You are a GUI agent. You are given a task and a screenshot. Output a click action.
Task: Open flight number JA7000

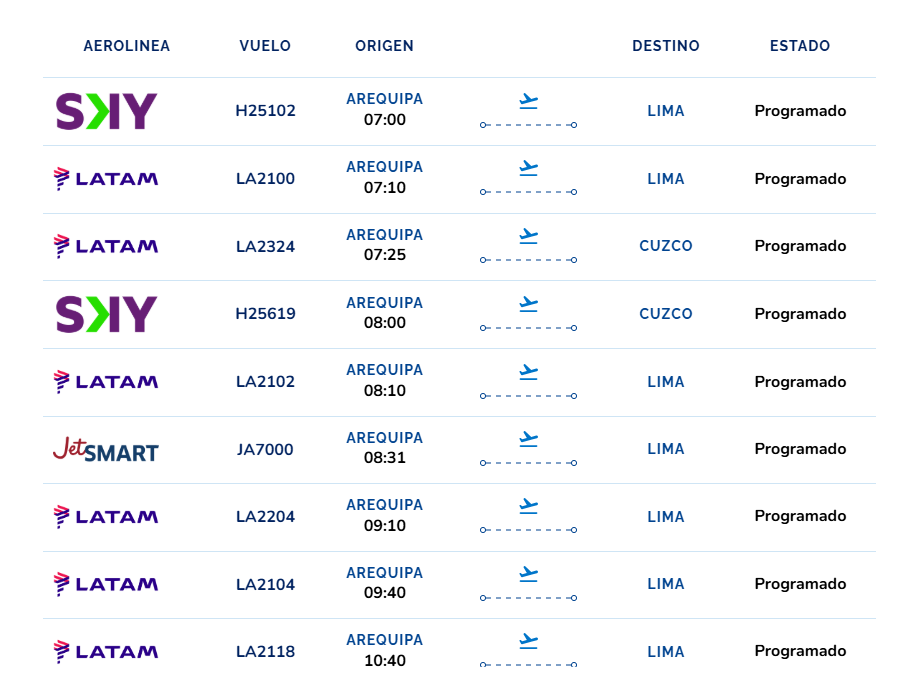266,449
